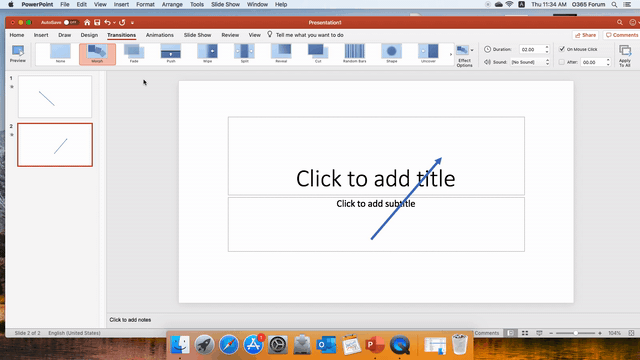Image resolution: width=640 pixels, height=360 pixels.
Task: Open Customize Quick Access Toolbar dropdown
Action: click(132, 22)
